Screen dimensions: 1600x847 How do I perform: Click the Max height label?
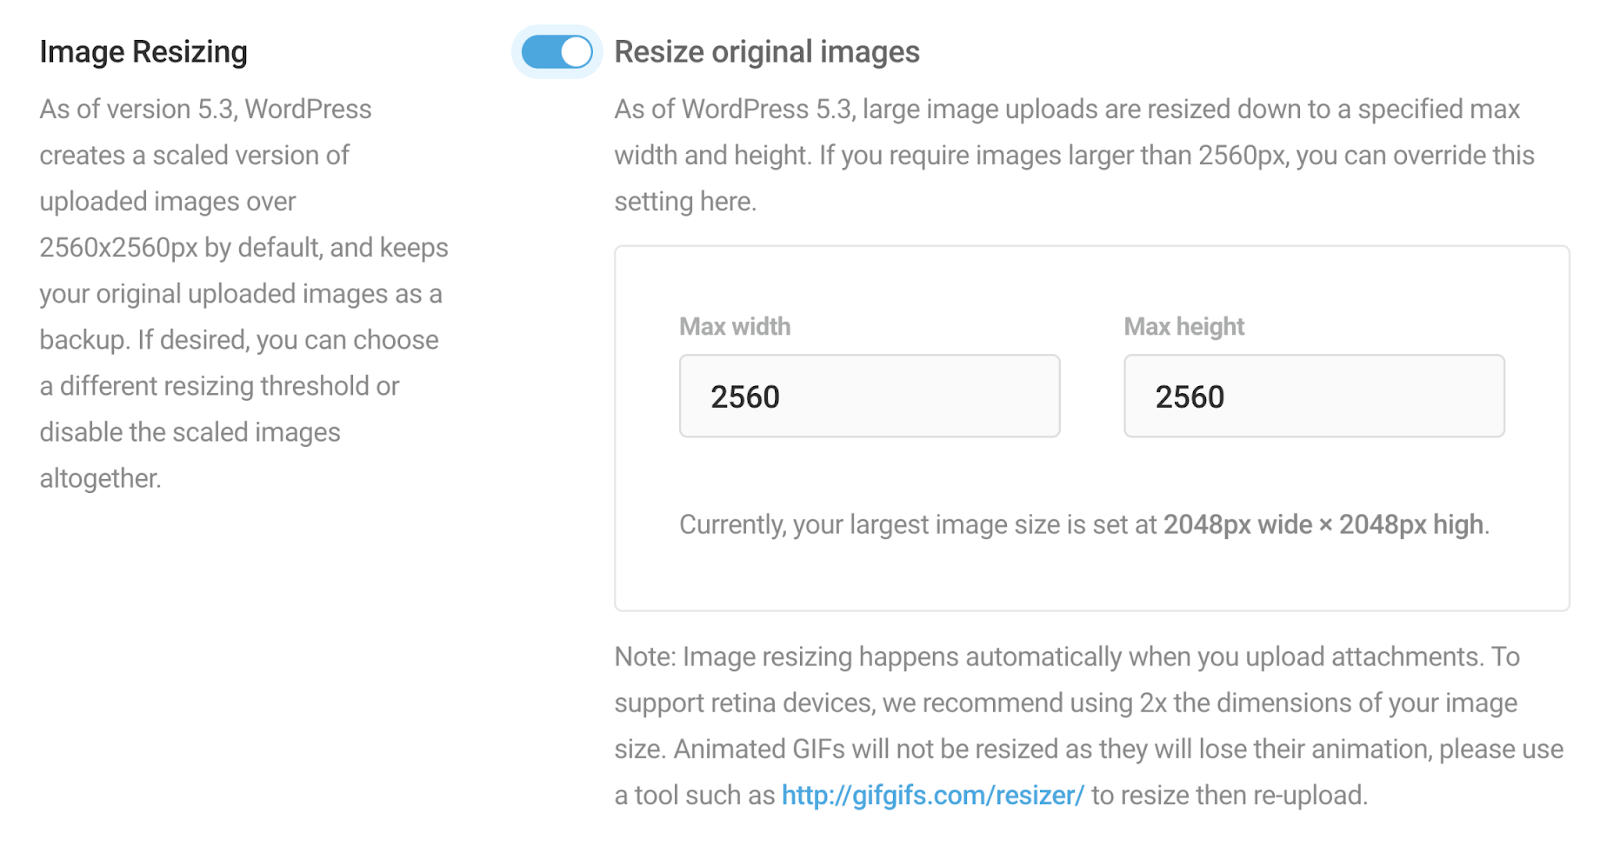pos(1184,326)
